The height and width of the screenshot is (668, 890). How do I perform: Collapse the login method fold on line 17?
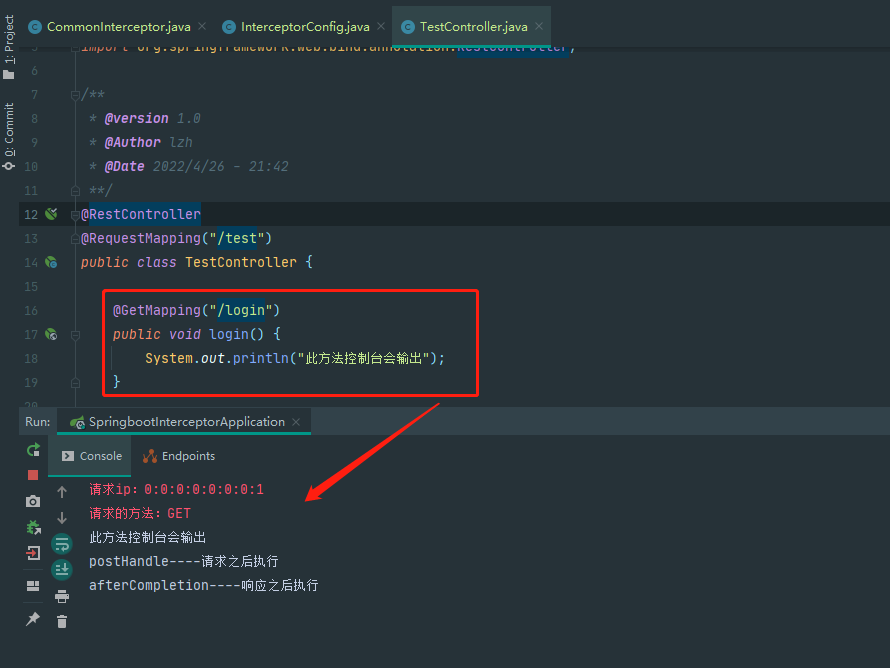[x=75, y=335]
